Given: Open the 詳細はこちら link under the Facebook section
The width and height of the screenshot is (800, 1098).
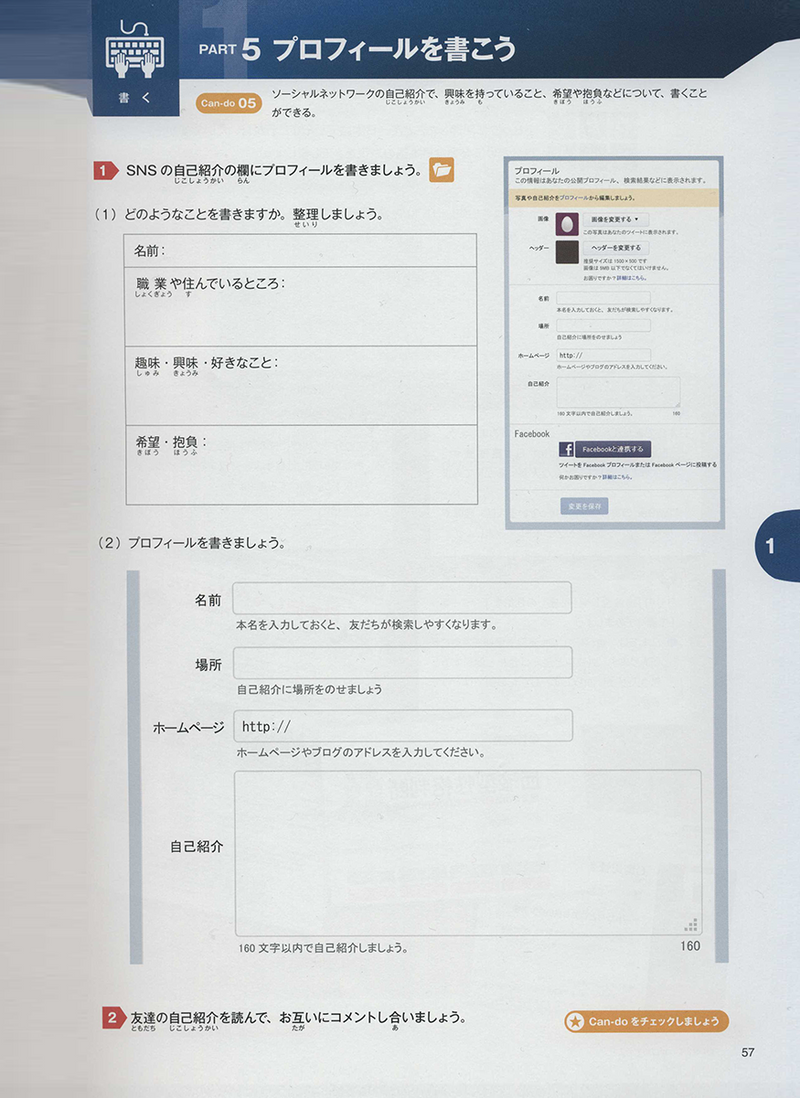Looking at the screenshot, I should (x=616, y=477).
